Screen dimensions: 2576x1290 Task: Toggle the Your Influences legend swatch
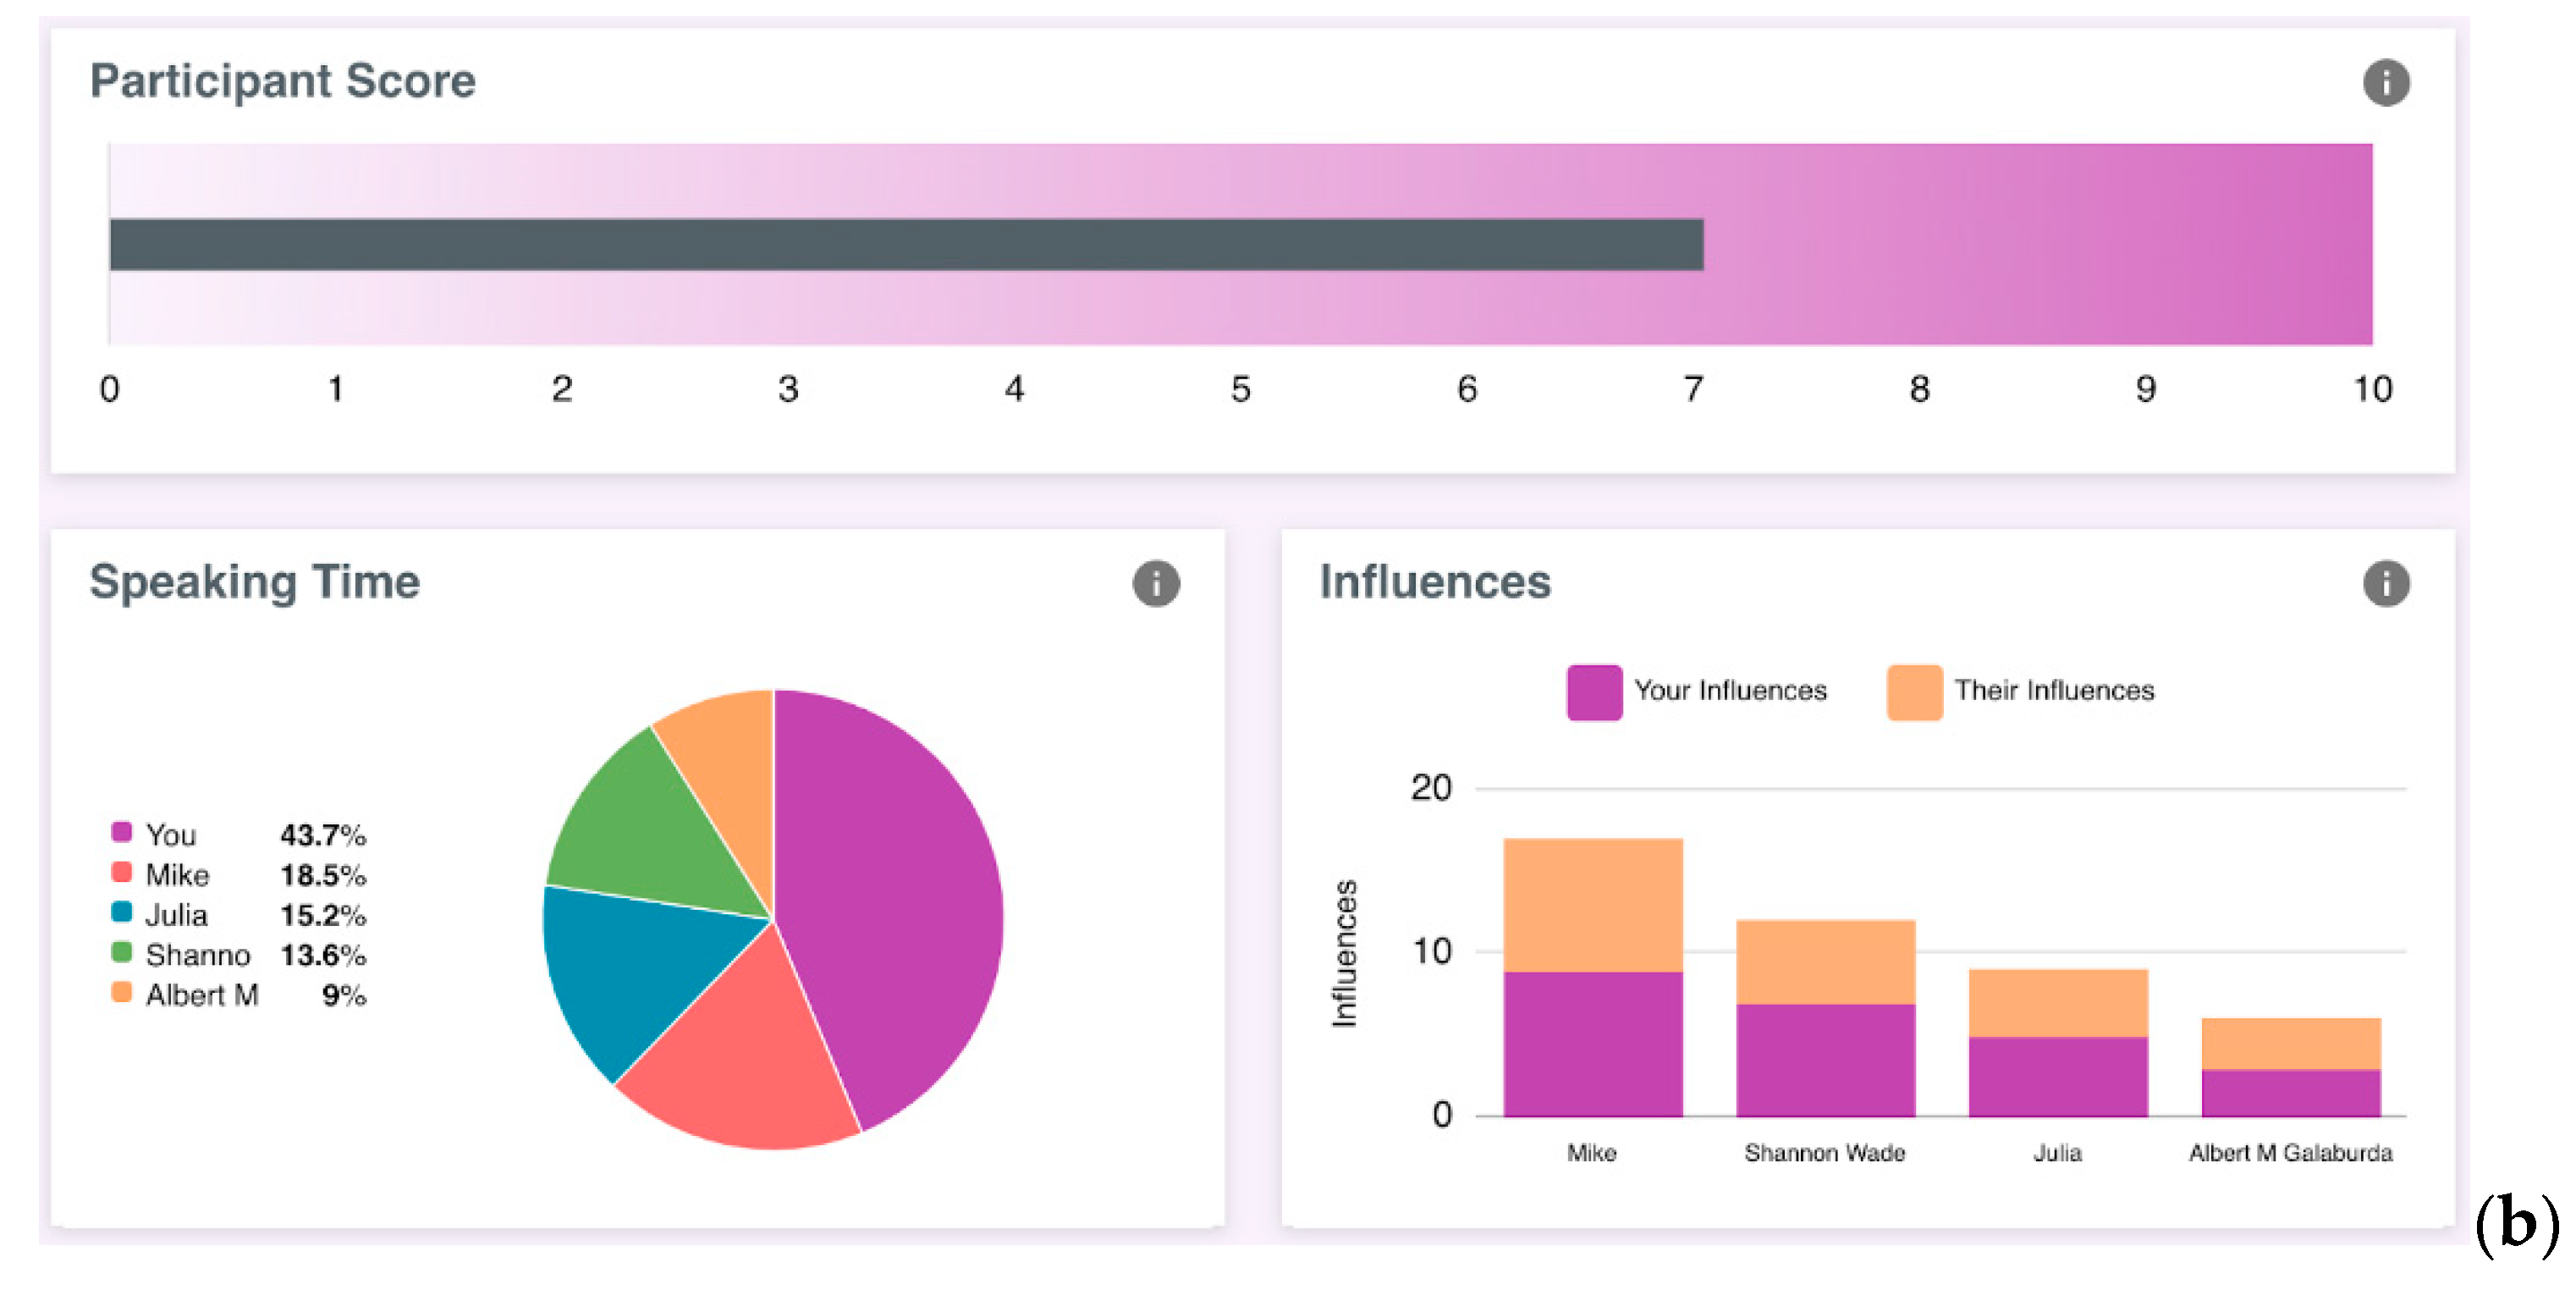(x=1594, y=692)
